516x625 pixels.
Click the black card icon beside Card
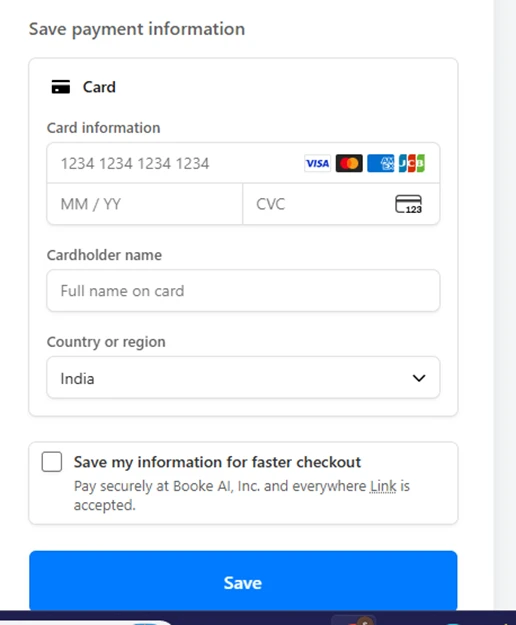click(61, 87)
